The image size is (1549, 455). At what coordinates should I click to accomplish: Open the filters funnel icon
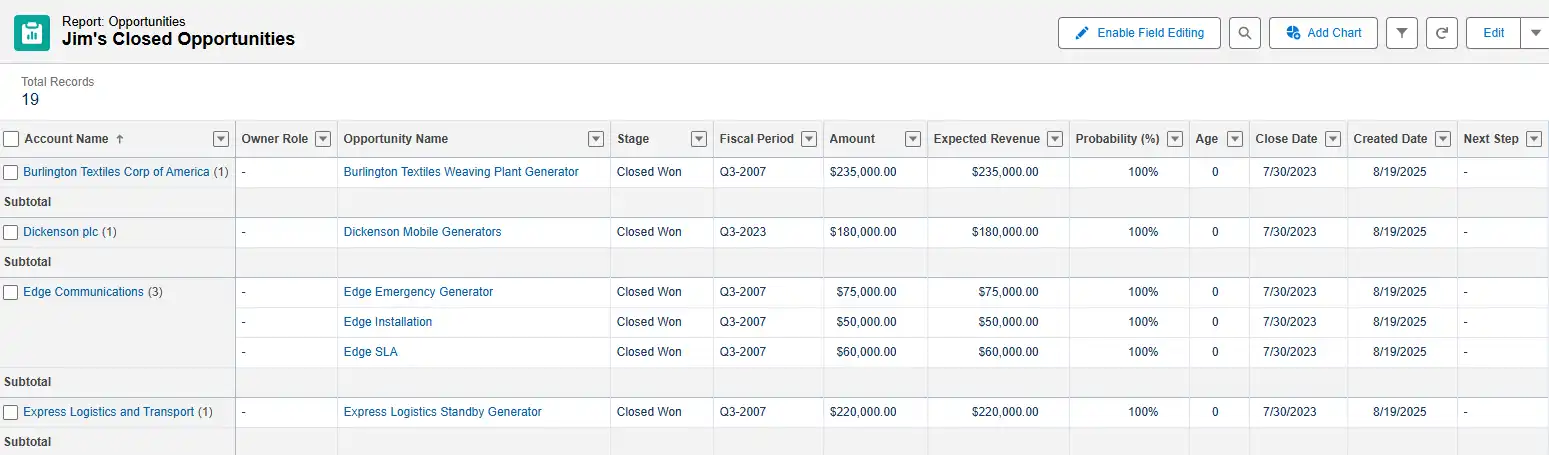[1402, 33]
